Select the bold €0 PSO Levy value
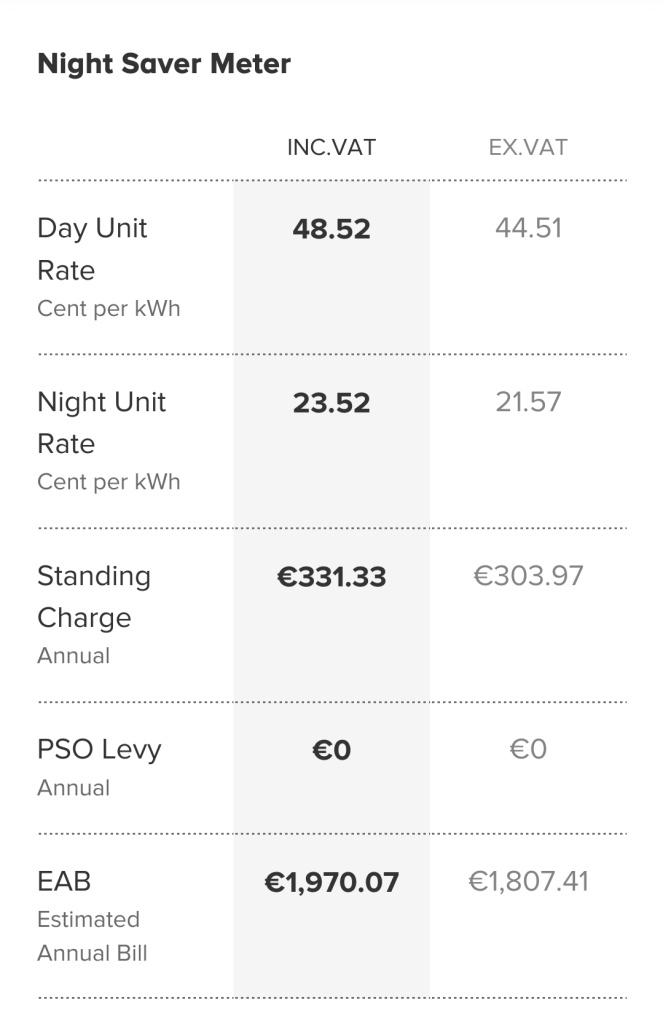 [331, 750]
